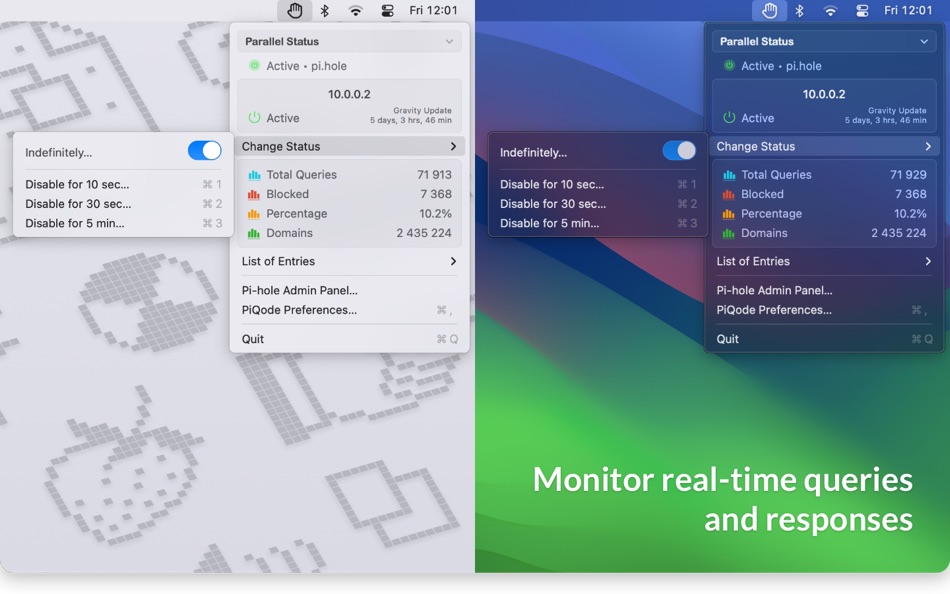Click the red Blocked chart icon in light menu

point(254,195)
